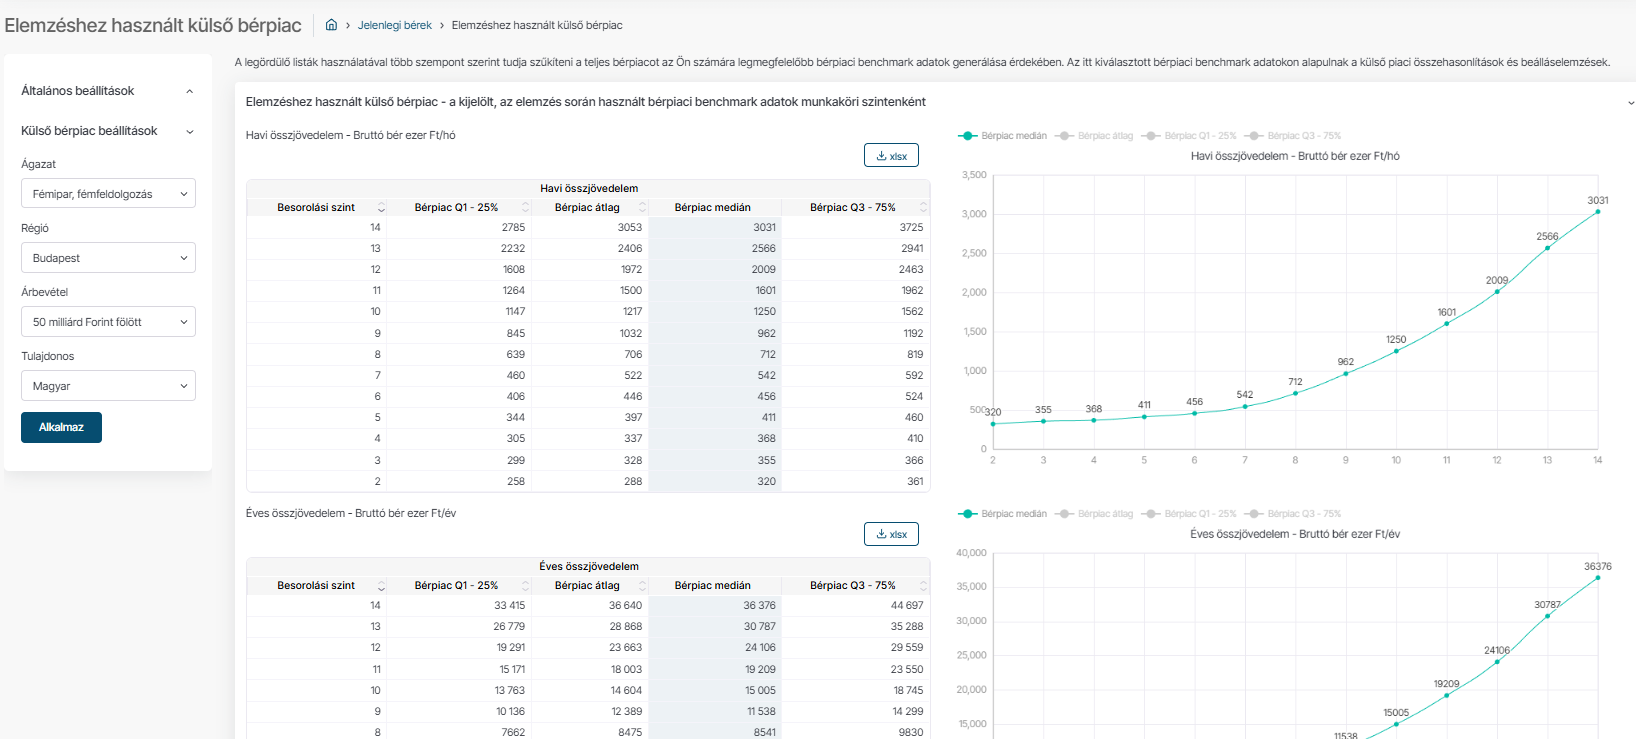Sort monthly table by Bérpiac Q1 - 25%
Screen dimensions: 1636x739
525,208
